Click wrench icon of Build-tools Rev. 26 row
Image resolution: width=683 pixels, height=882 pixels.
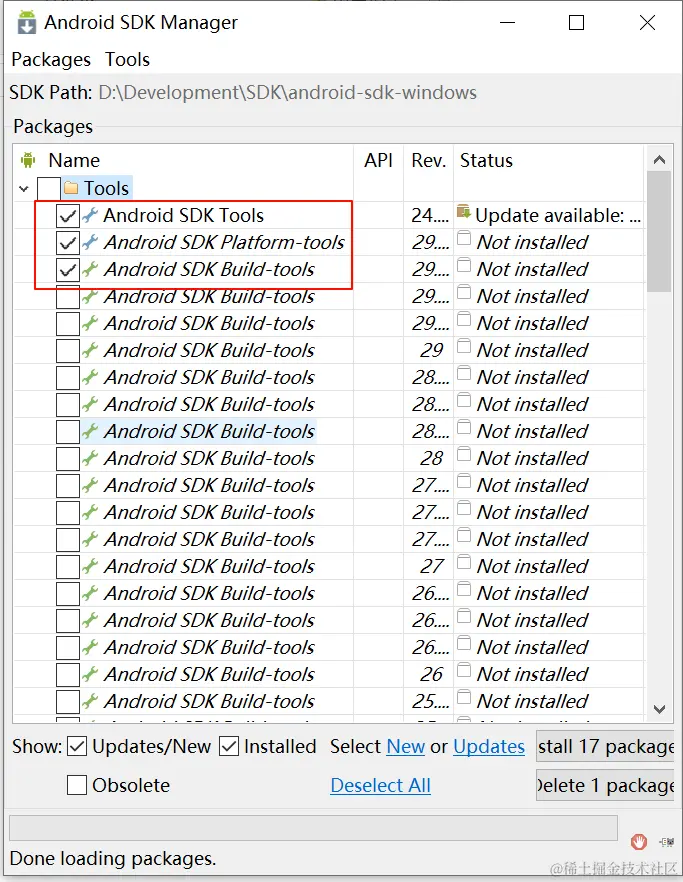90,674
